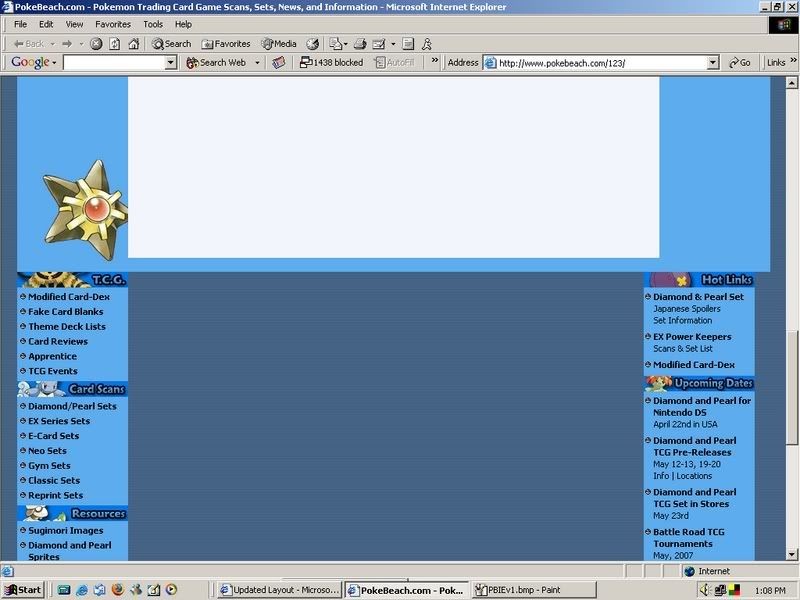Click the Google toolbar search box
Screen dimensions: 800x600
[115, 63]
